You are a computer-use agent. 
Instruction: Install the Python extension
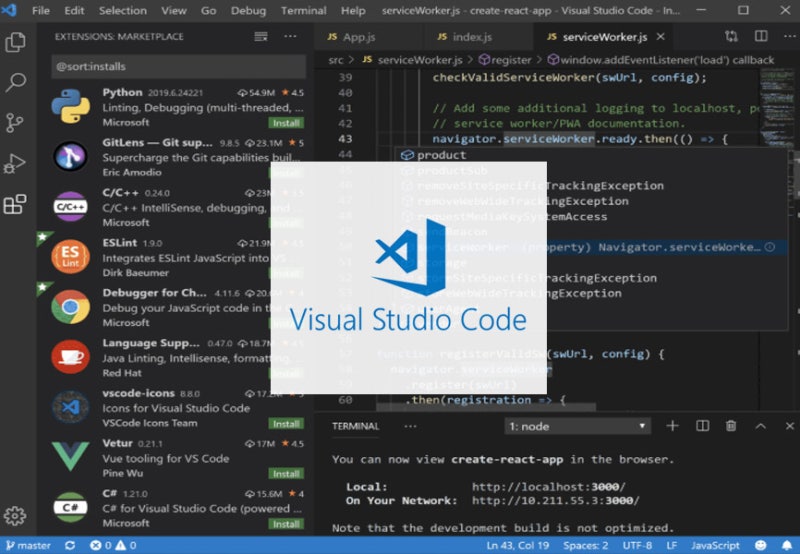pyautogui.click(x=286, y=123)
